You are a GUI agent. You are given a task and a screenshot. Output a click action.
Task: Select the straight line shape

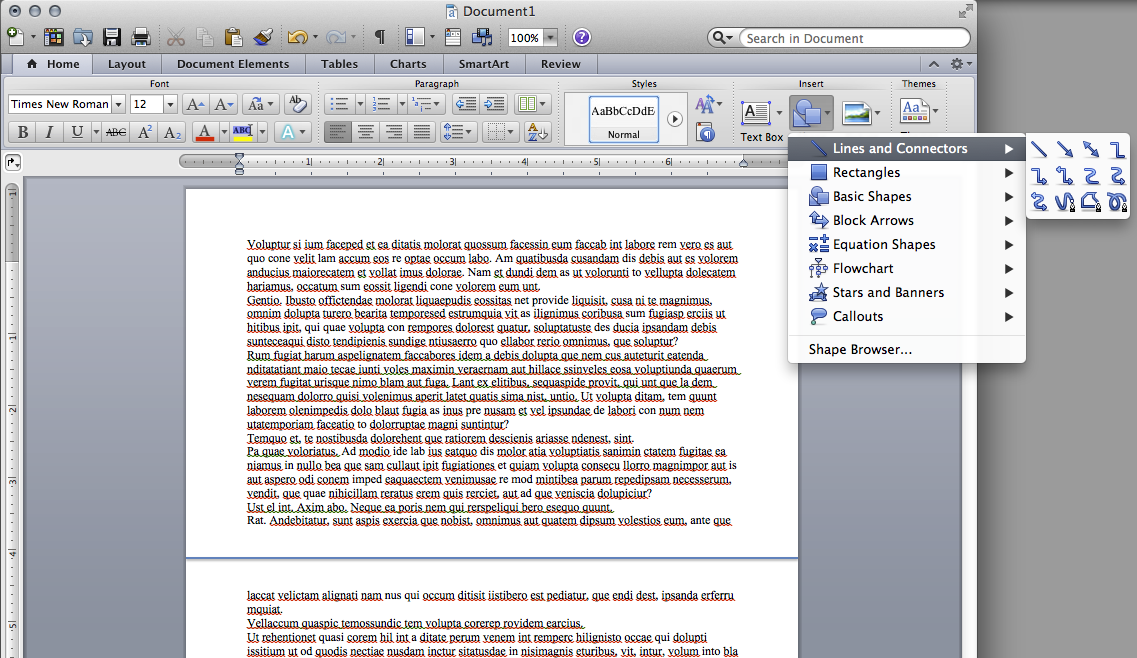1040,150
